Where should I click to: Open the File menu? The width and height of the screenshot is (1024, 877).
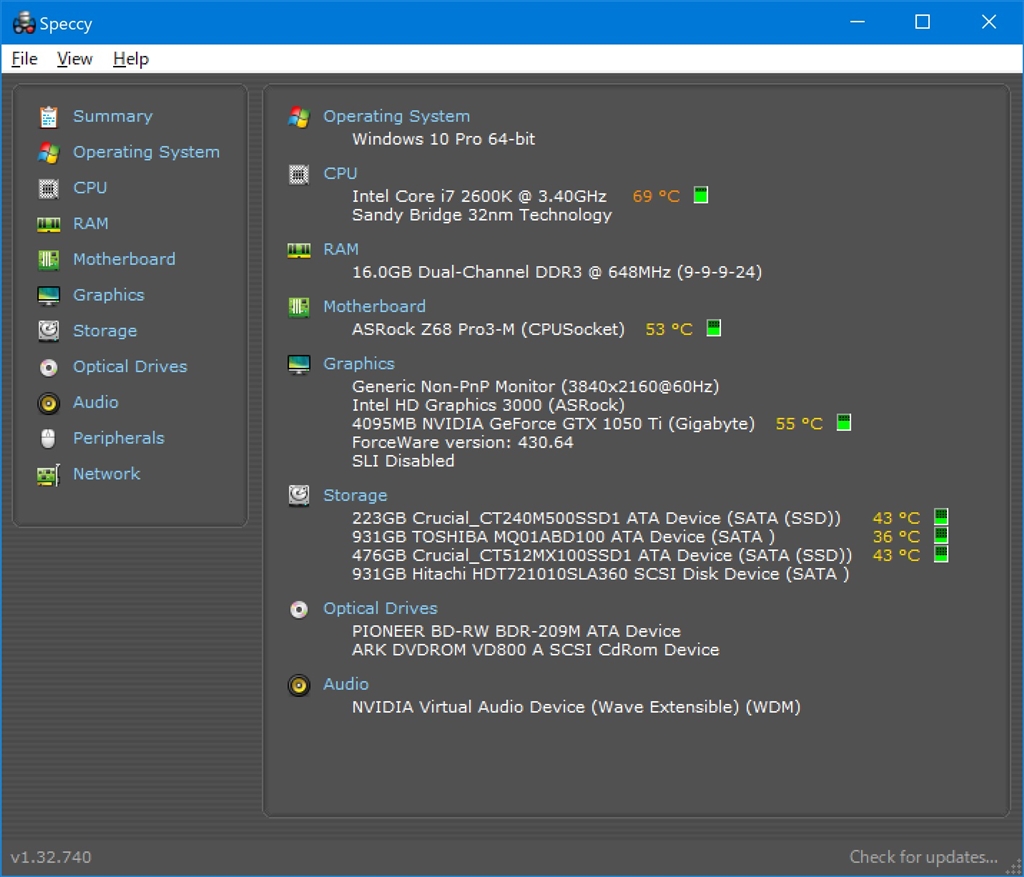click(x=25, y=59)
